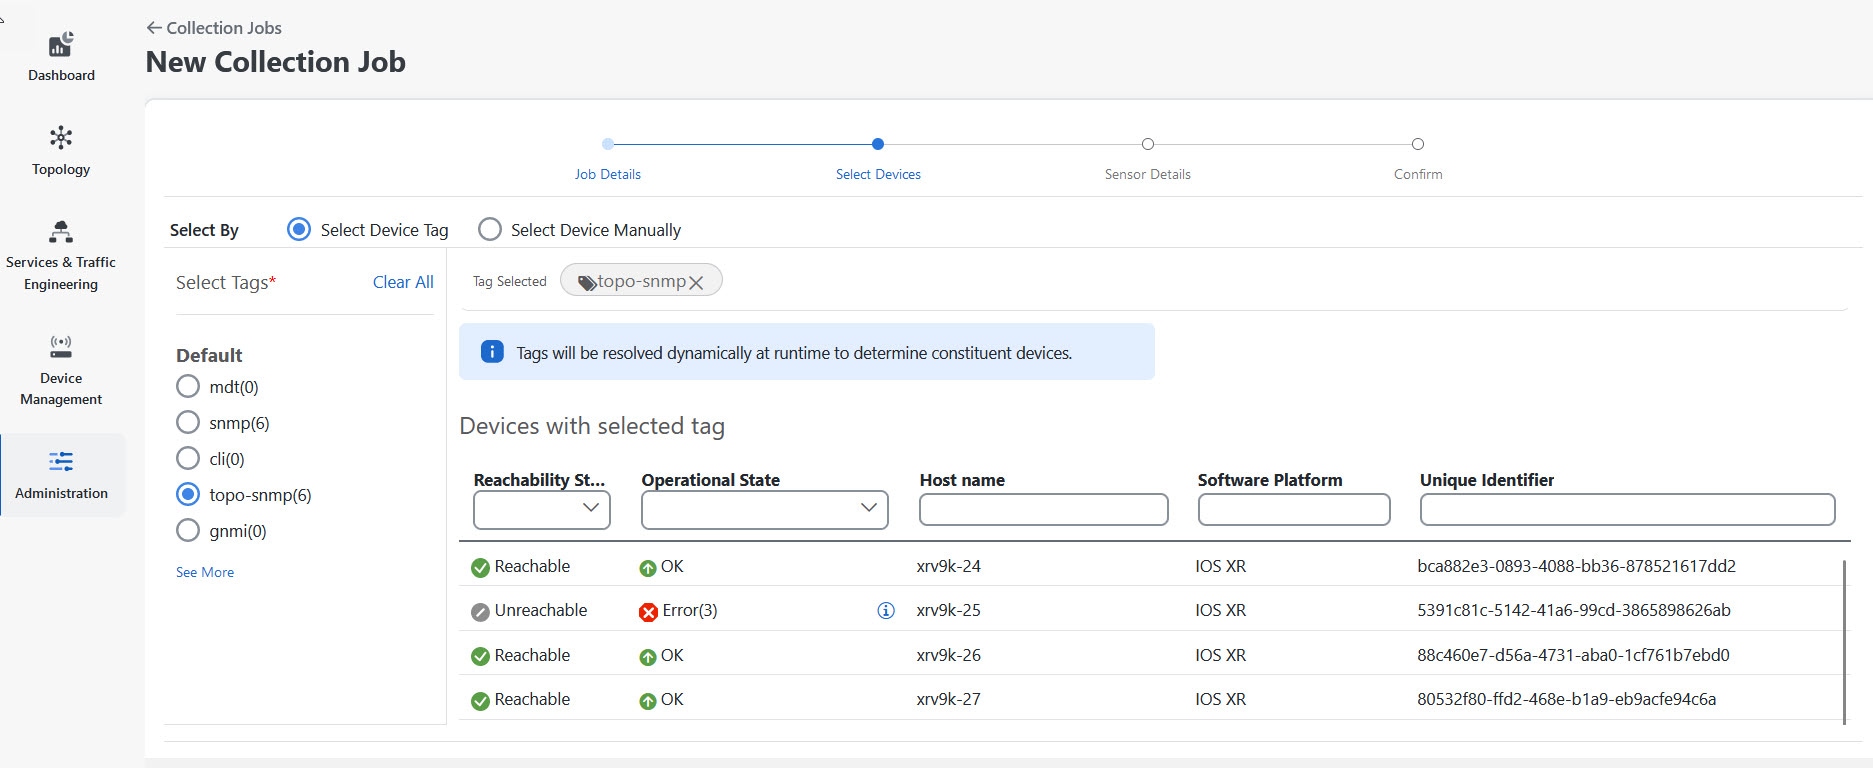Click the tag icon in topo-snmp chip
This screenshot has height=768, width=1873.
[x=587, y=283]
